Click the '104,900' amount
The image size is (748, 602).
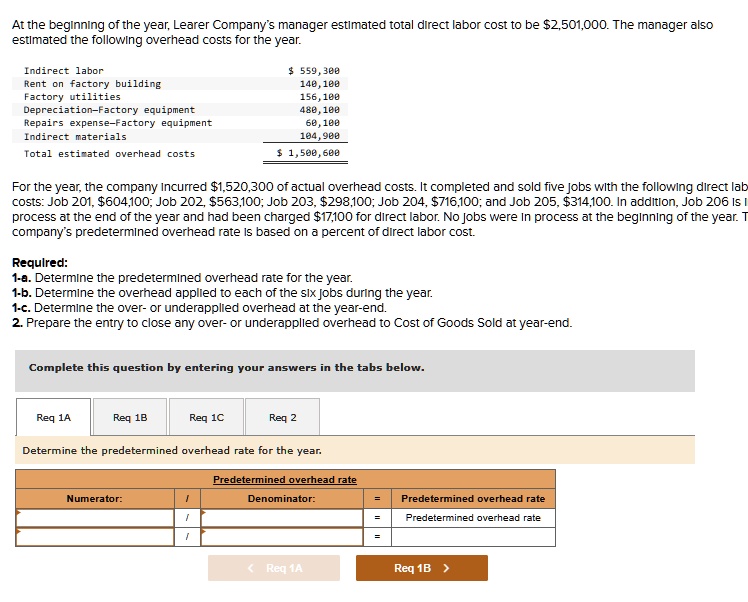click(320, 136)
